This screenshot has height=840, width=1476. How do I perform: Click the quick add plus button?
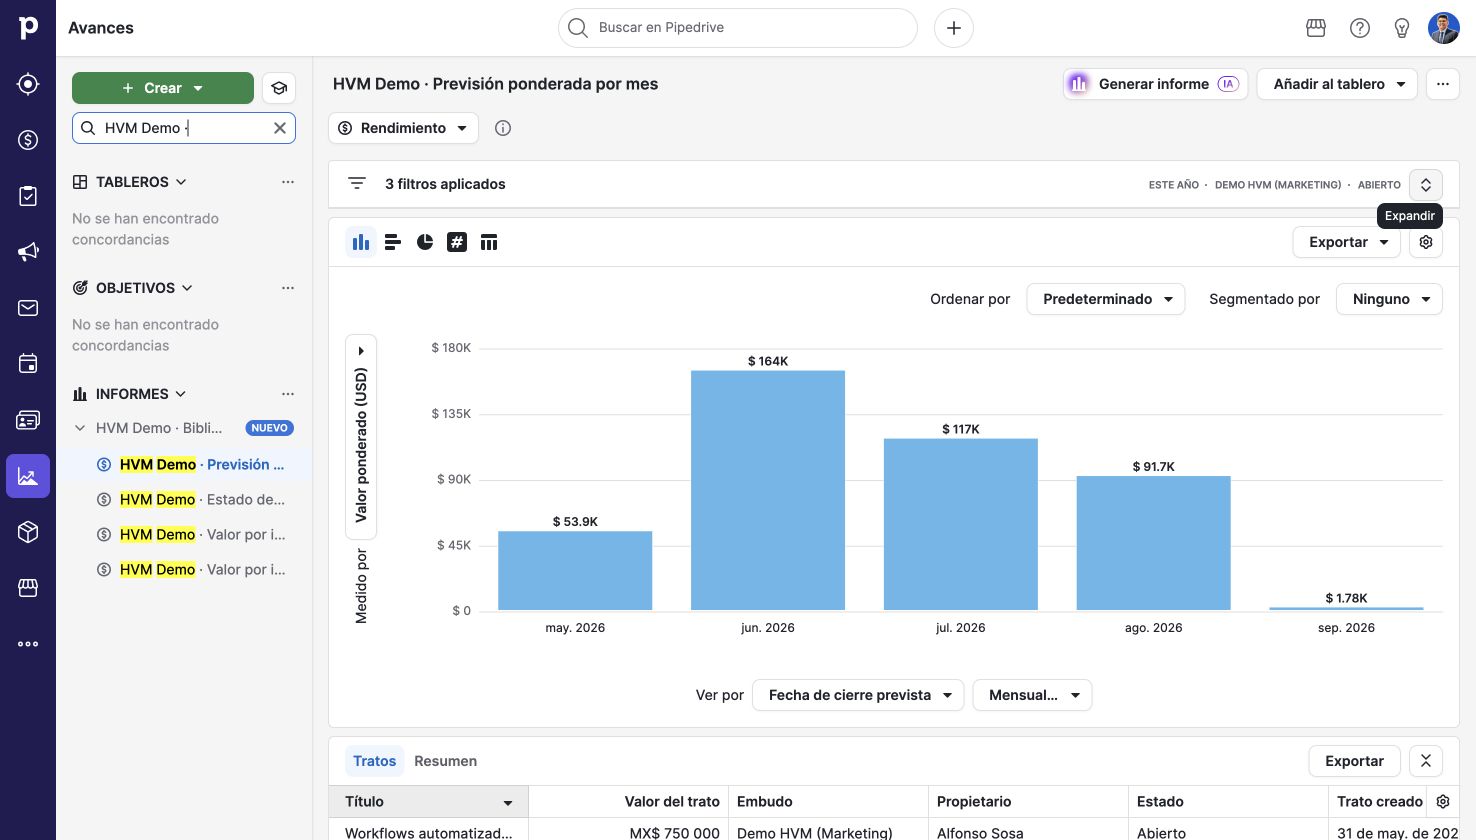click(953, 28)
